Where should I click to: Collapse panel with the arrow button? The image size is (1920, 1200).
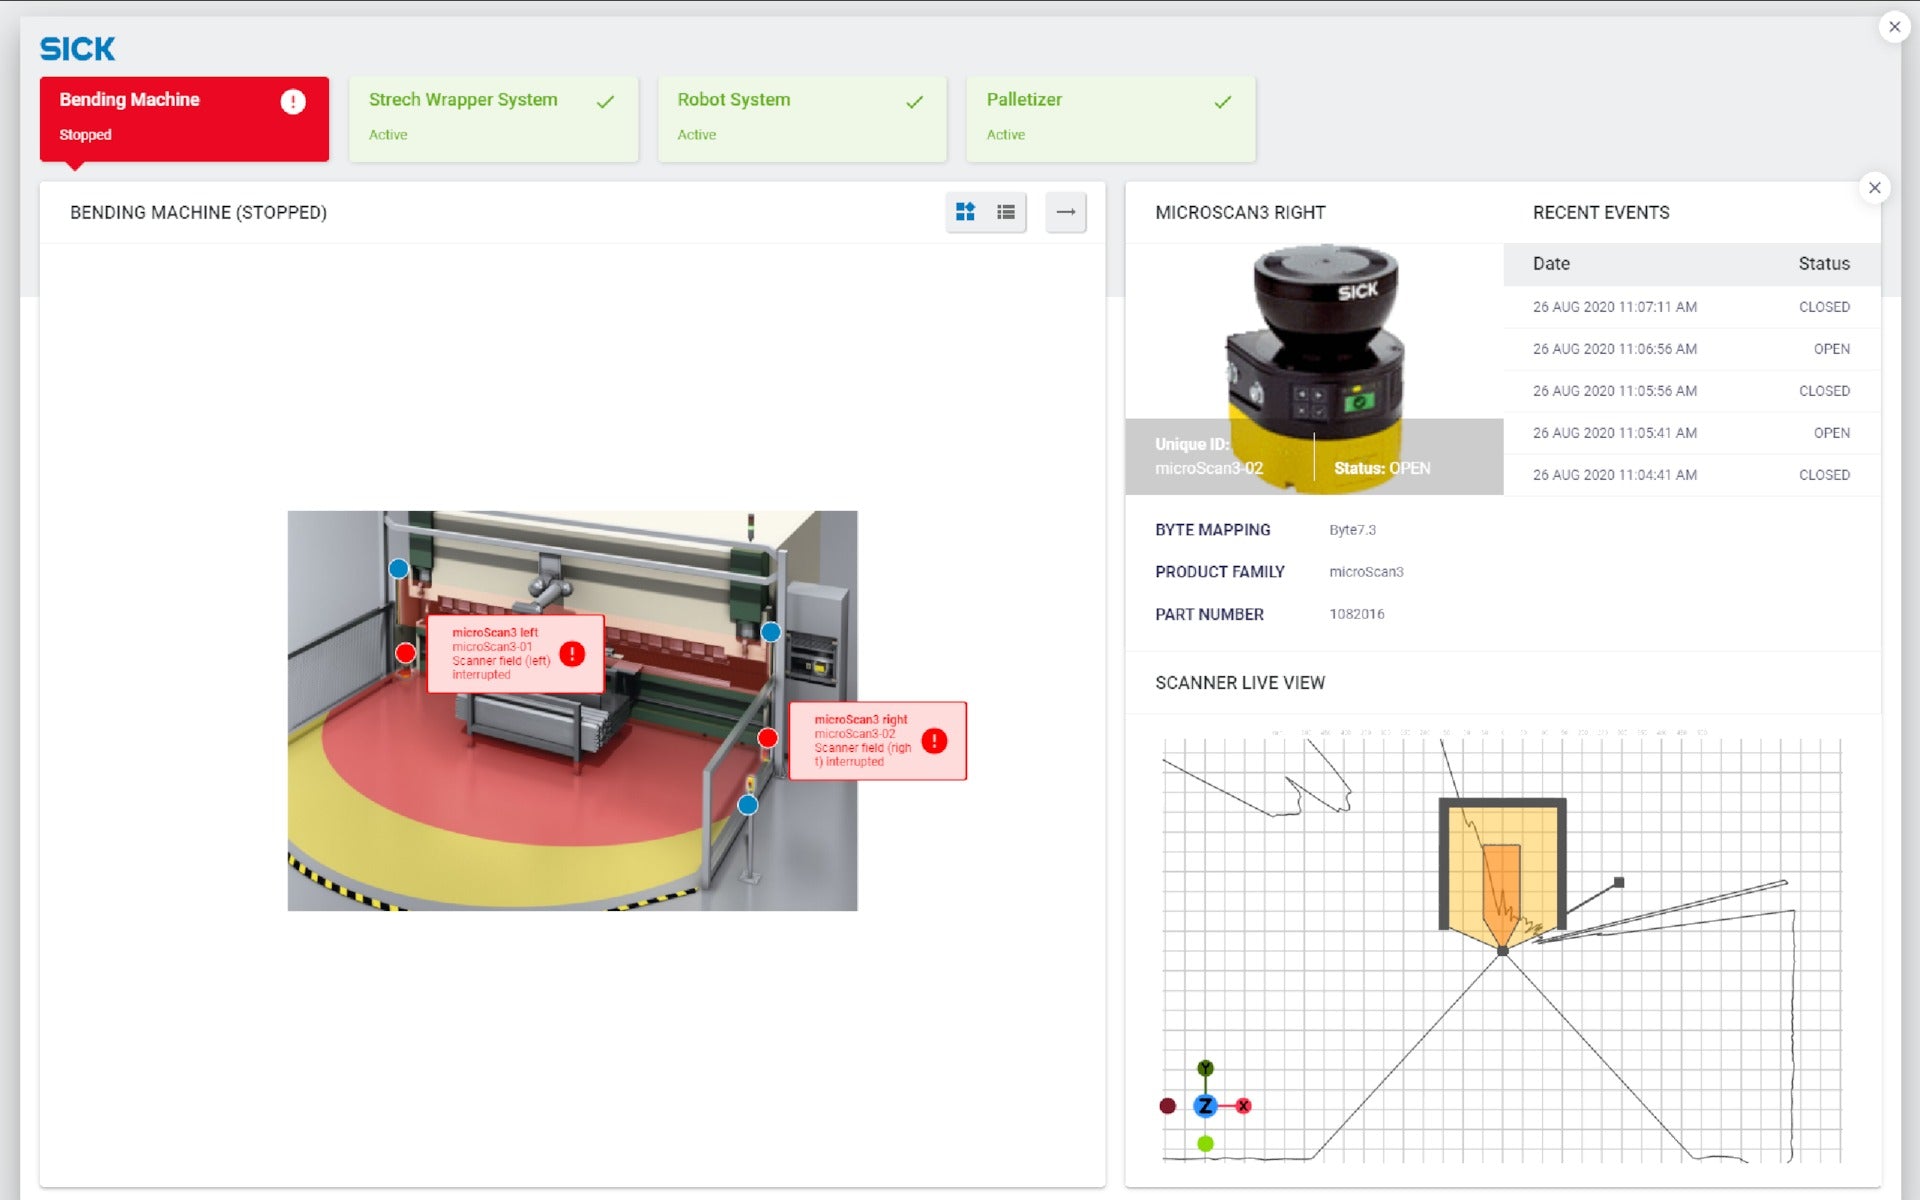point(1066,212)
